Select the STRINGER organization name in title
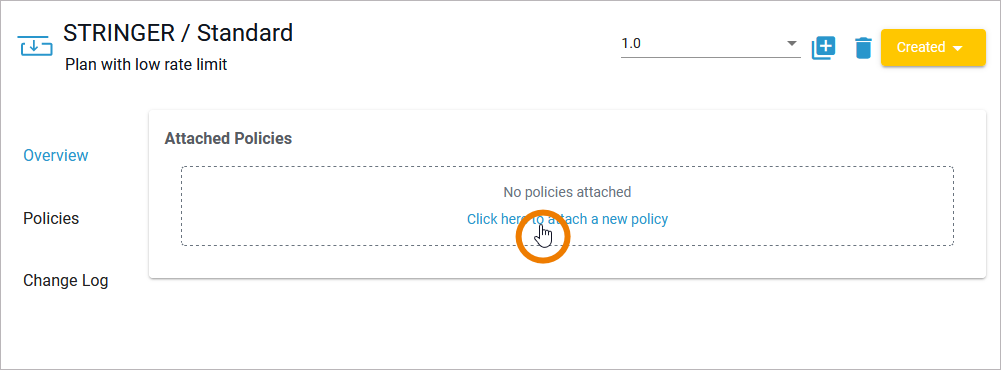Screen dimensions: 1001x370 pos(119,33)
